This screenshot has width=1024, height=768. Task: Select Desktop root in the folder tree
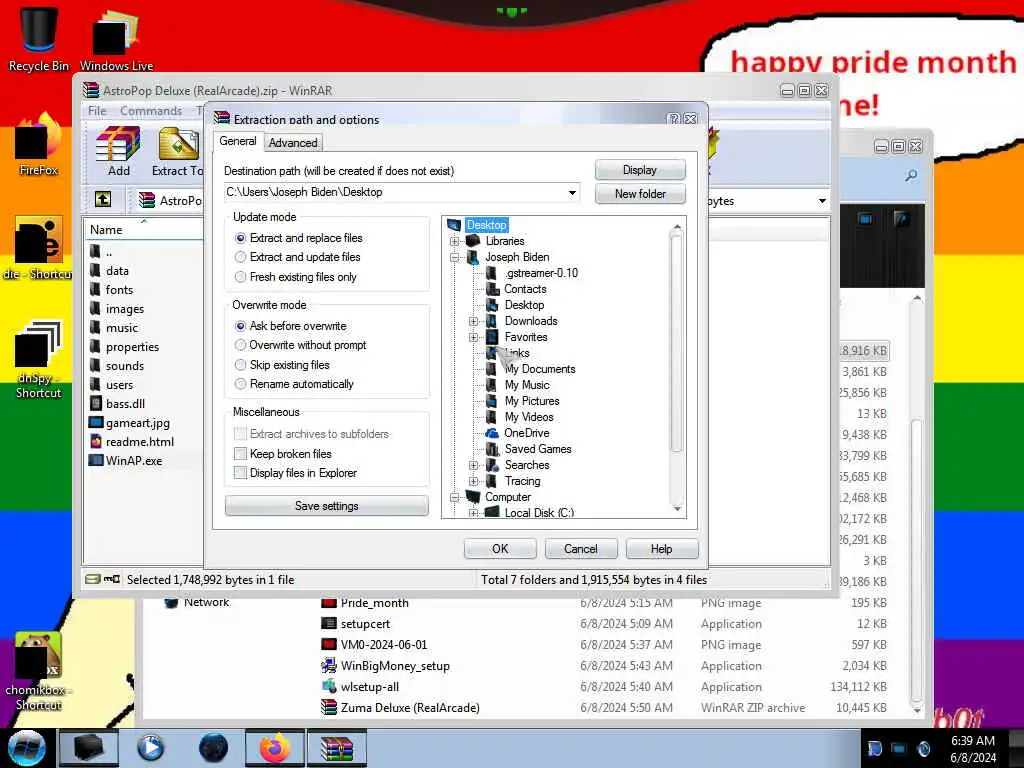pyautogui.click(x=486, y=225)
